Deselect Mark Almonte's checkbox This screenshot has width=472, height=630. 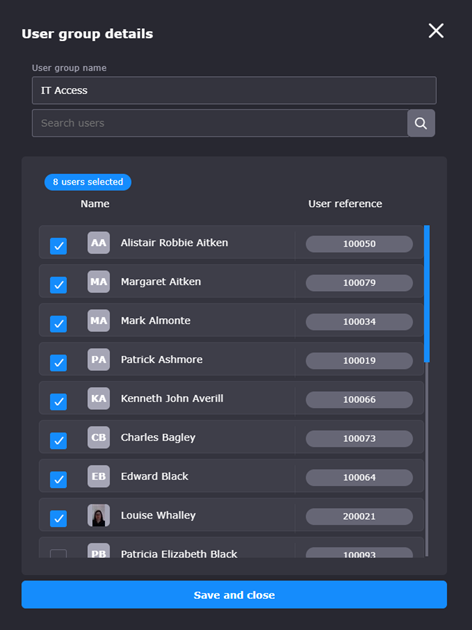pos(58,324)
